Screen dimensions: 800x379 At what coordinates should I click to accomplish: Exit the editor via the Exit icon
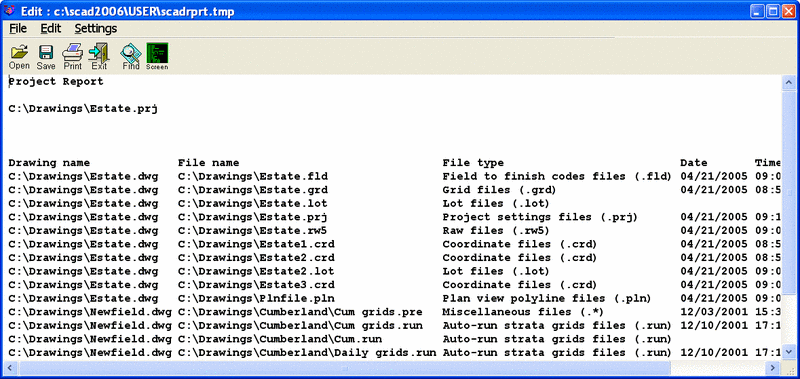pyautogui.click(x=99, y=57)
